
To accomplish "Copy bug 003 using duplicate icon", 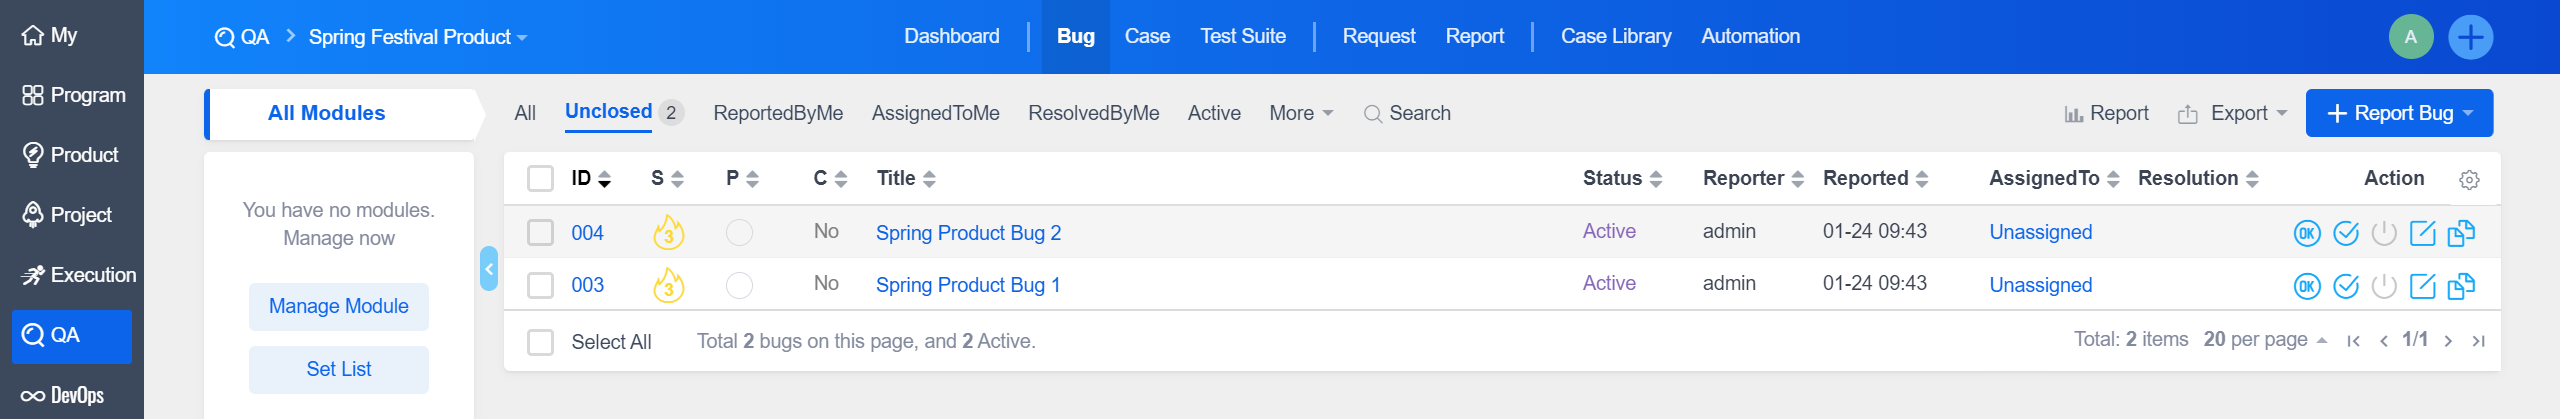I will [2460, 286].
